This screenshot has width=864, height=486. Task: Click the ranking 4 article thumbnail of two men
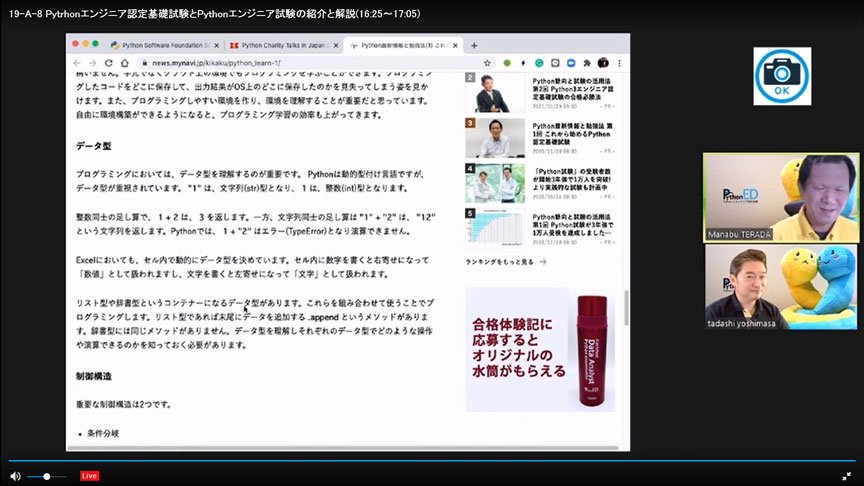point(495,183)
